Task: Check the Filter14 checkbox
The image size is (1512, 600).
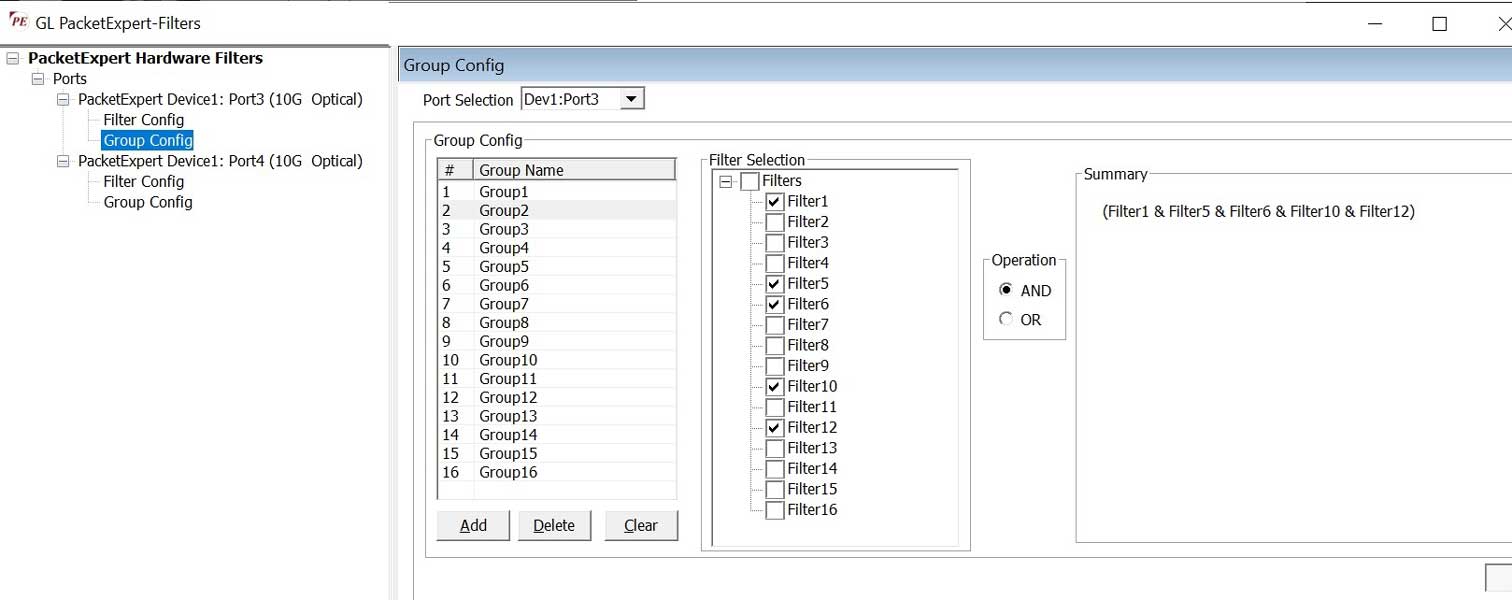Action: coord(775,469)
